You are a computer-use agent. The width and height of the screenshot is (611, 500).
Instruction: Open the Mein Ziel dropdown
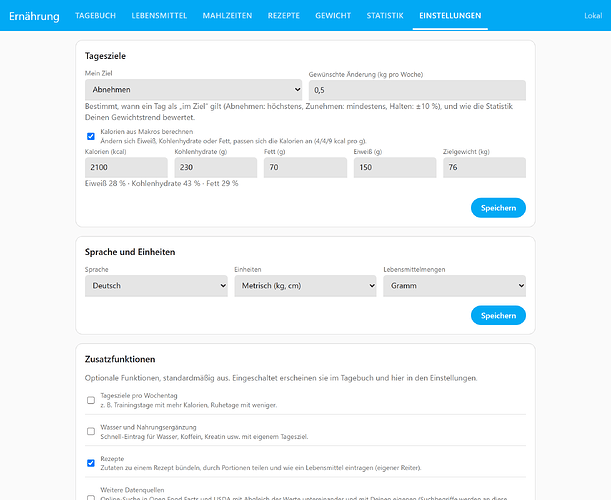click(x=193, y=90)
